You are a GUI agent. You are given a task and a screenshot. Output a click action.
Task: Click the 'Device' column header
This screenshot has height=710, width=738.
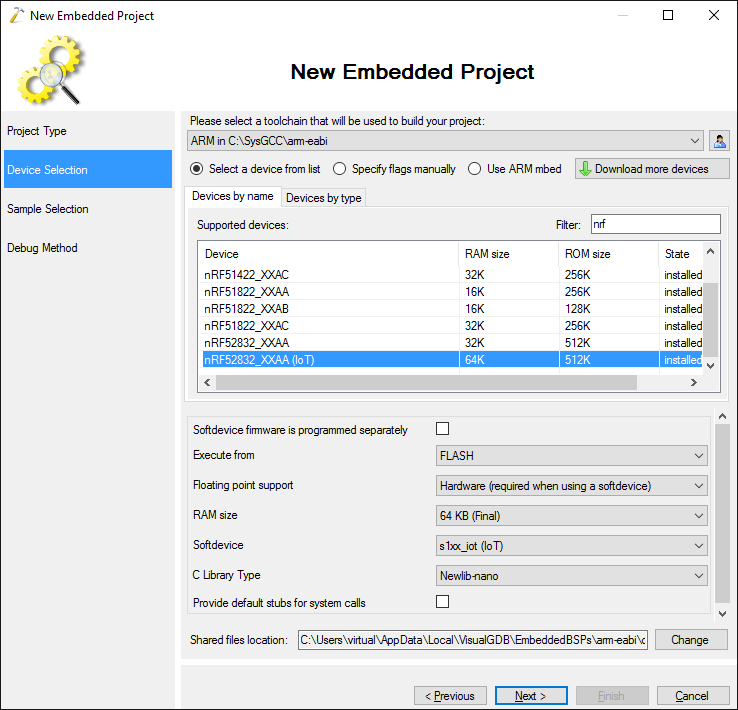(x=329, y=254)
